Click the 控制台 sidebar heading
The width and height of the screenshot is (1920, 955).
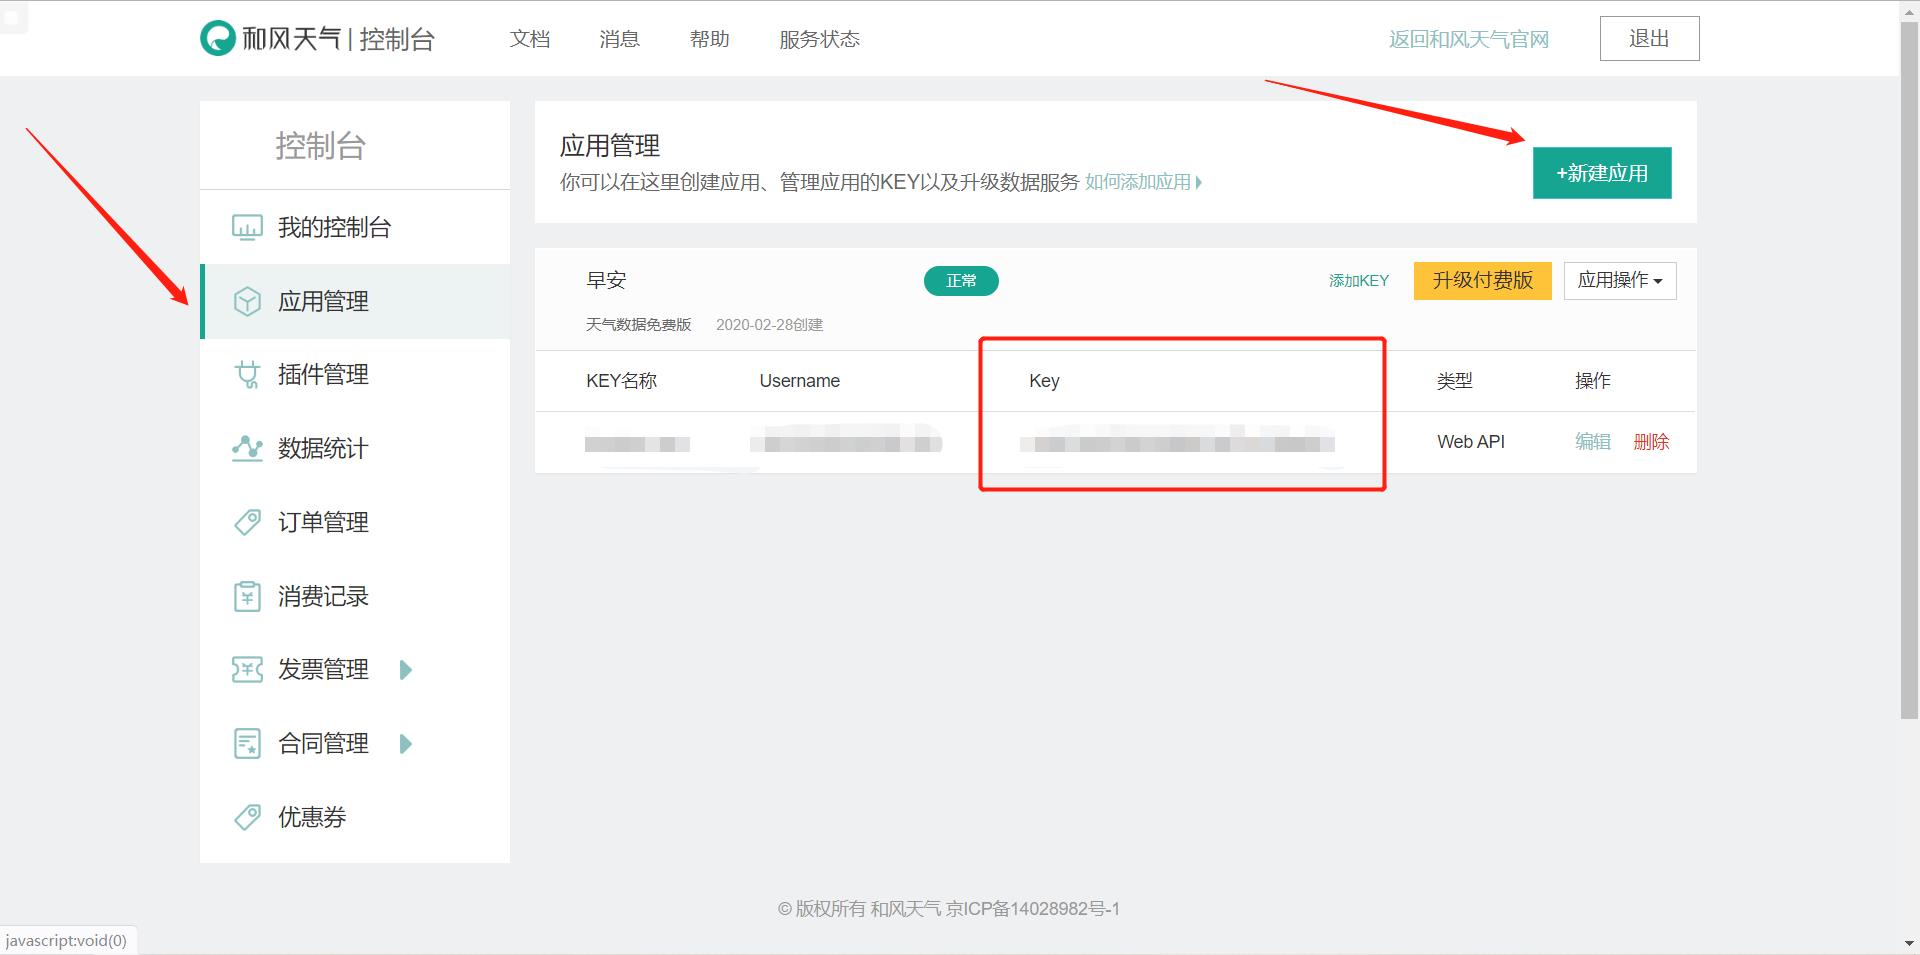(321, 146)
